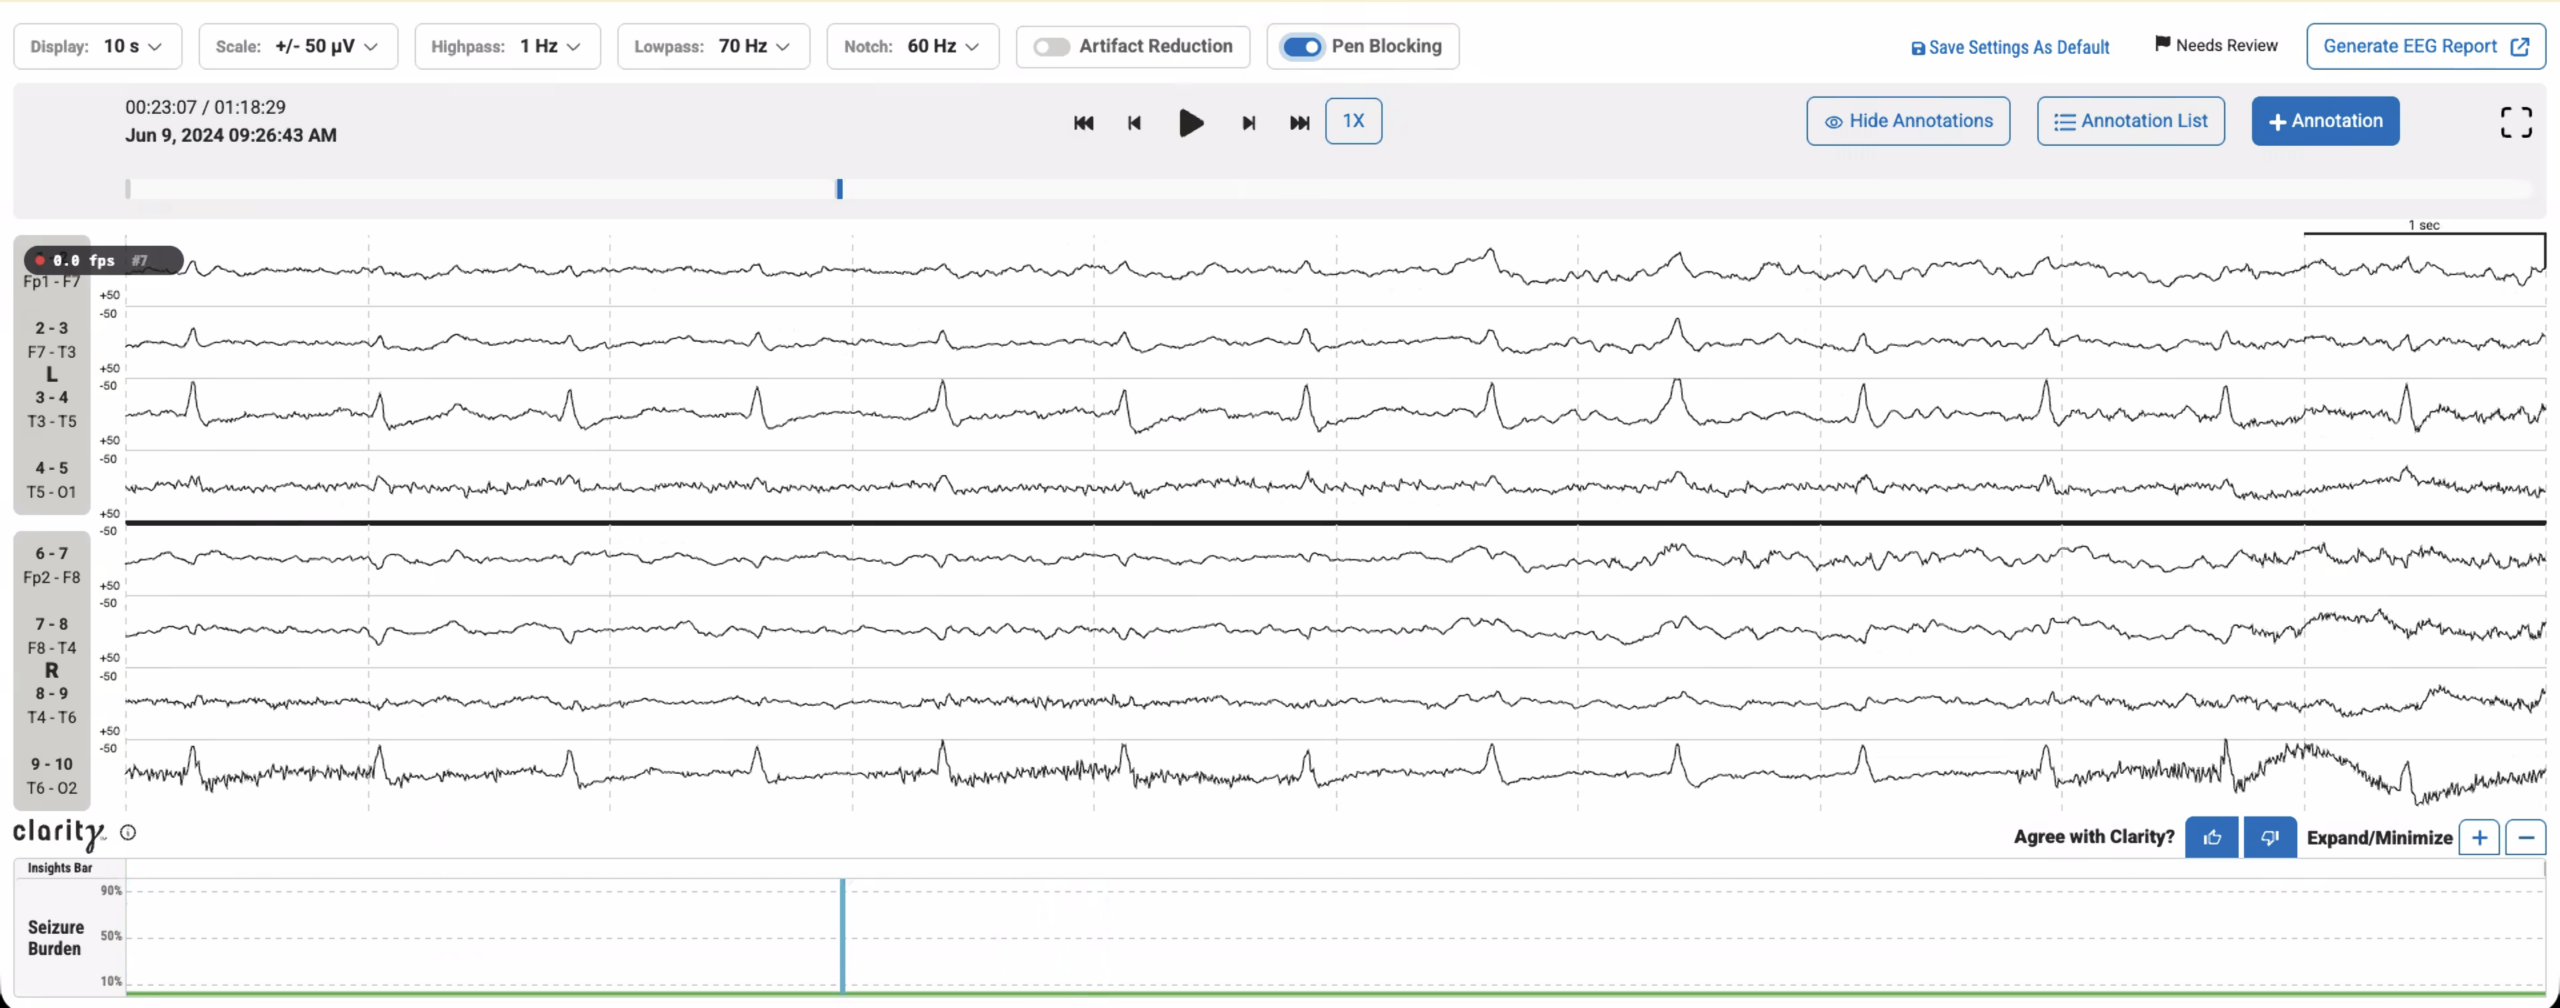2560x1008 pixels.
Task: Add a new Annotation
Action: coord(2325,121)
